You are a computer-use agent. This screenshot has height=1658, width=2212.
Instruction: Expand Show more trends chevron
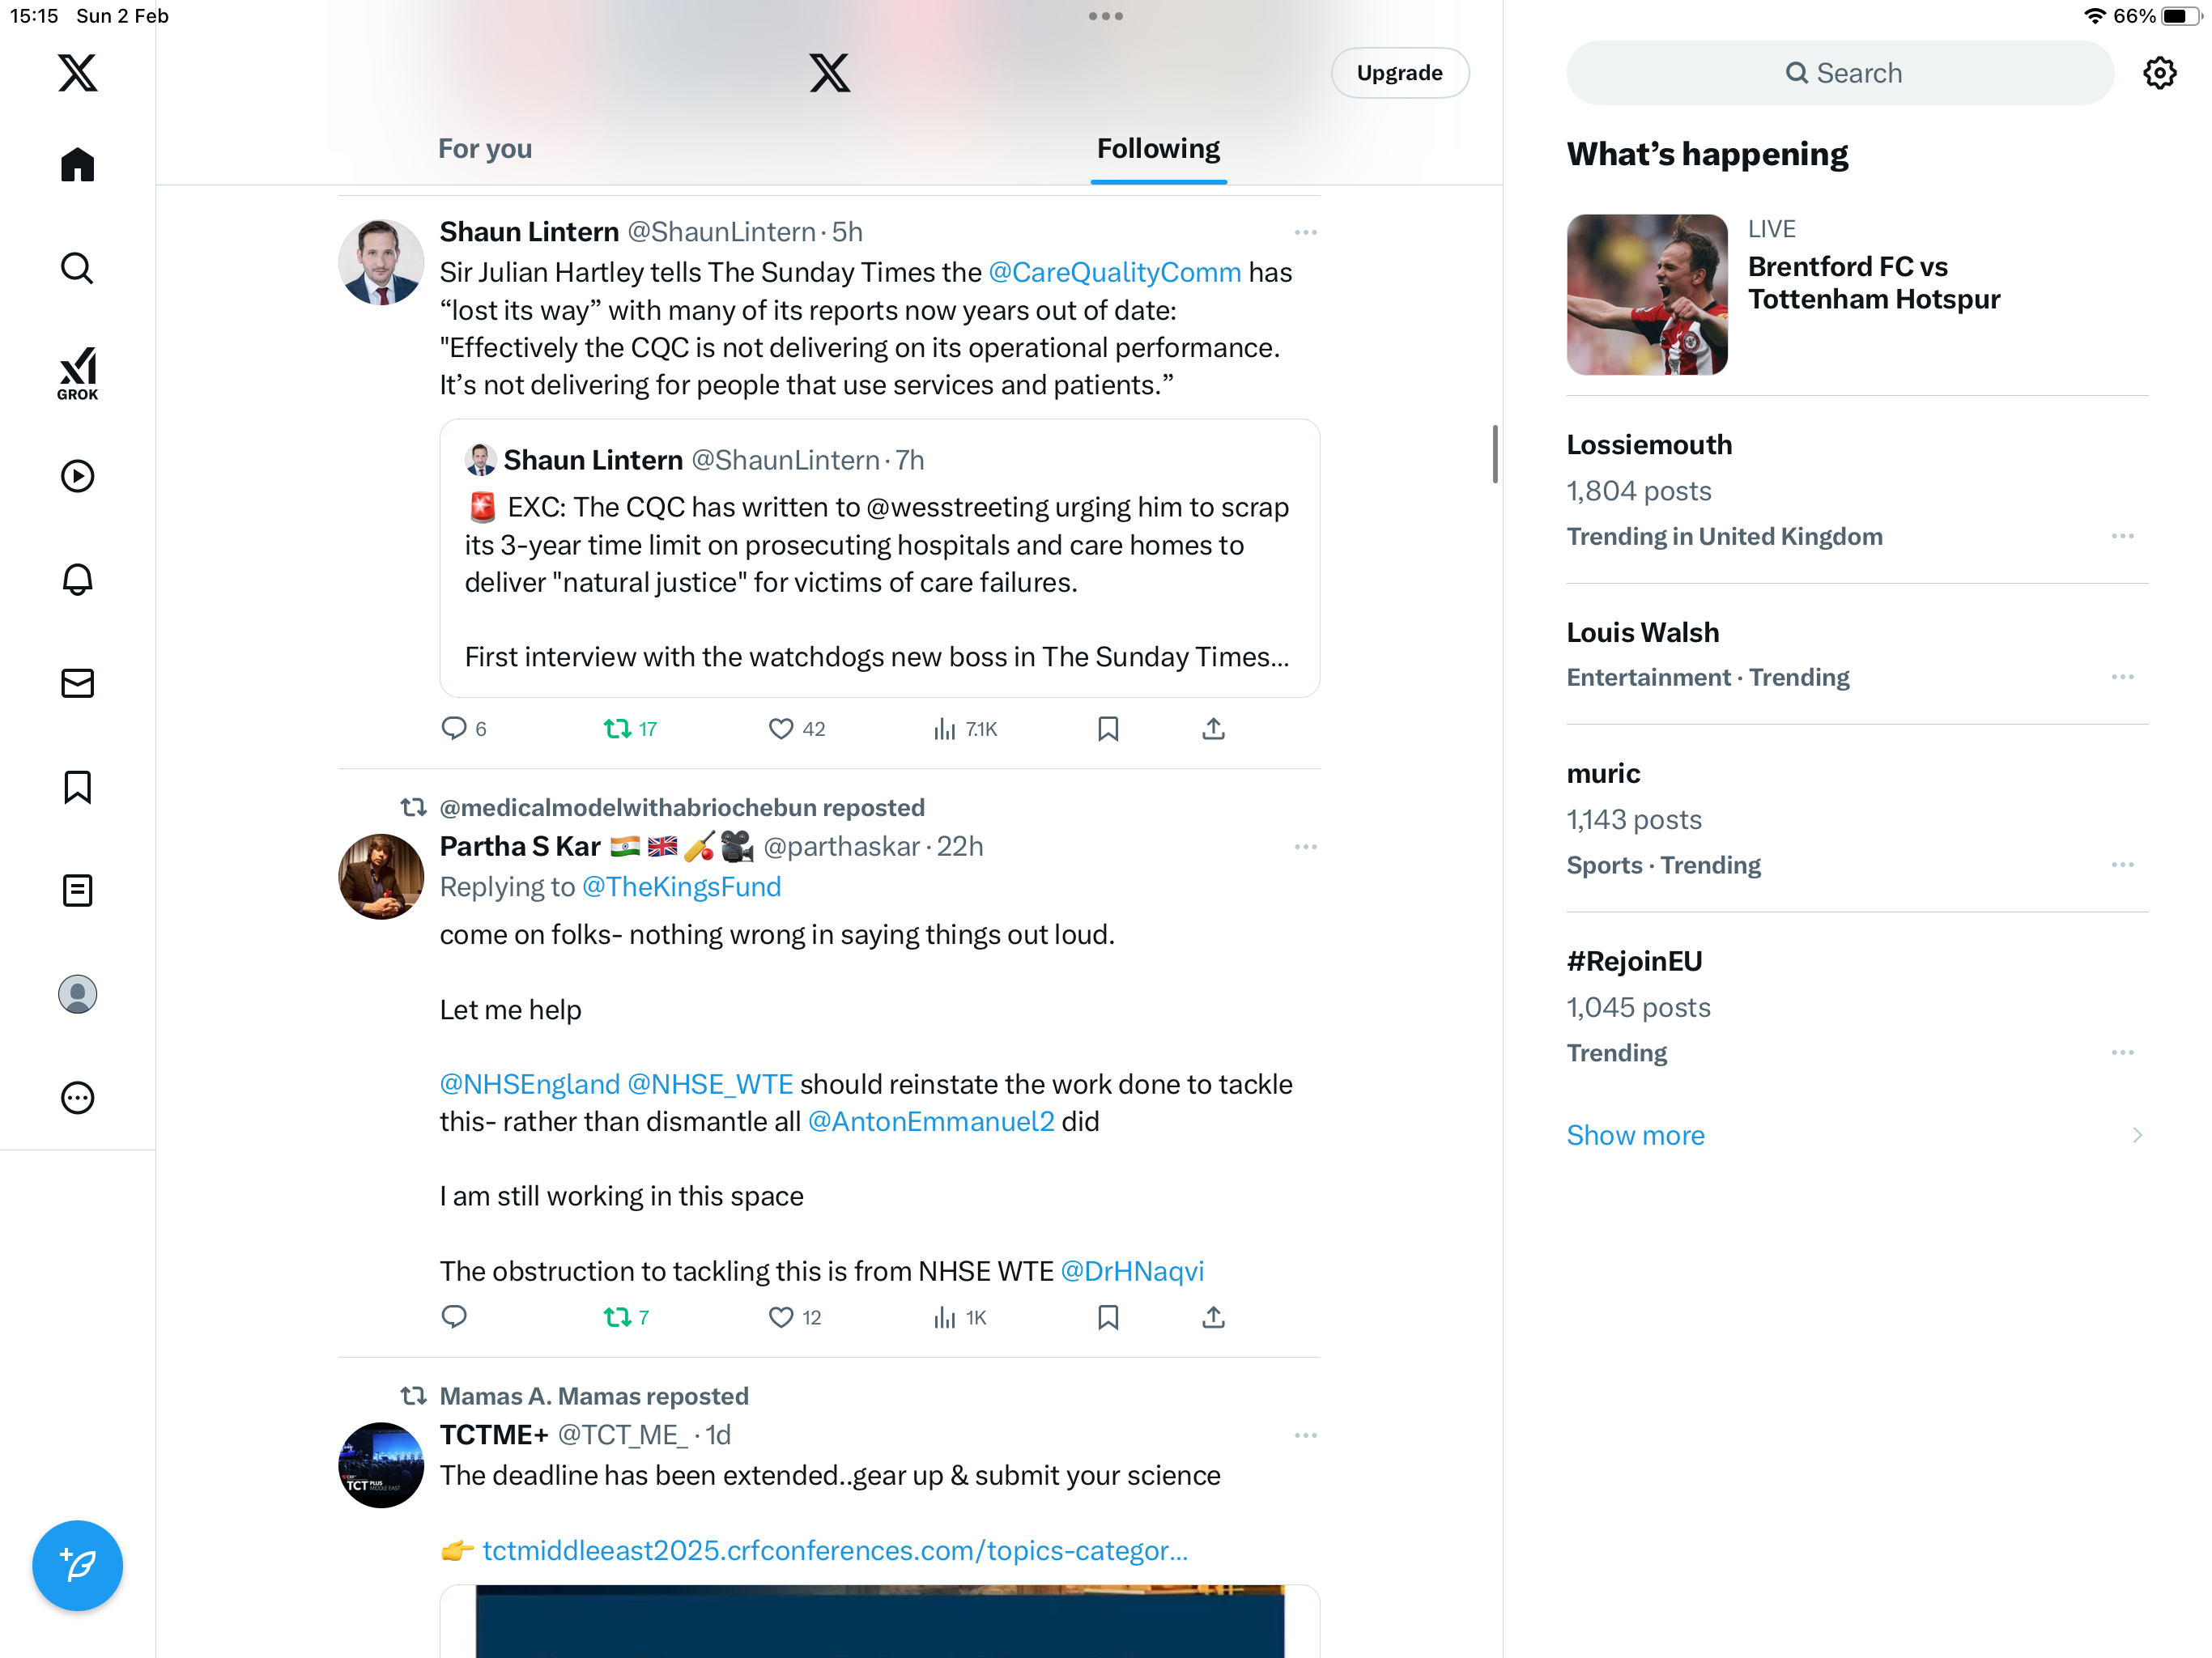pos(2137,1135)
